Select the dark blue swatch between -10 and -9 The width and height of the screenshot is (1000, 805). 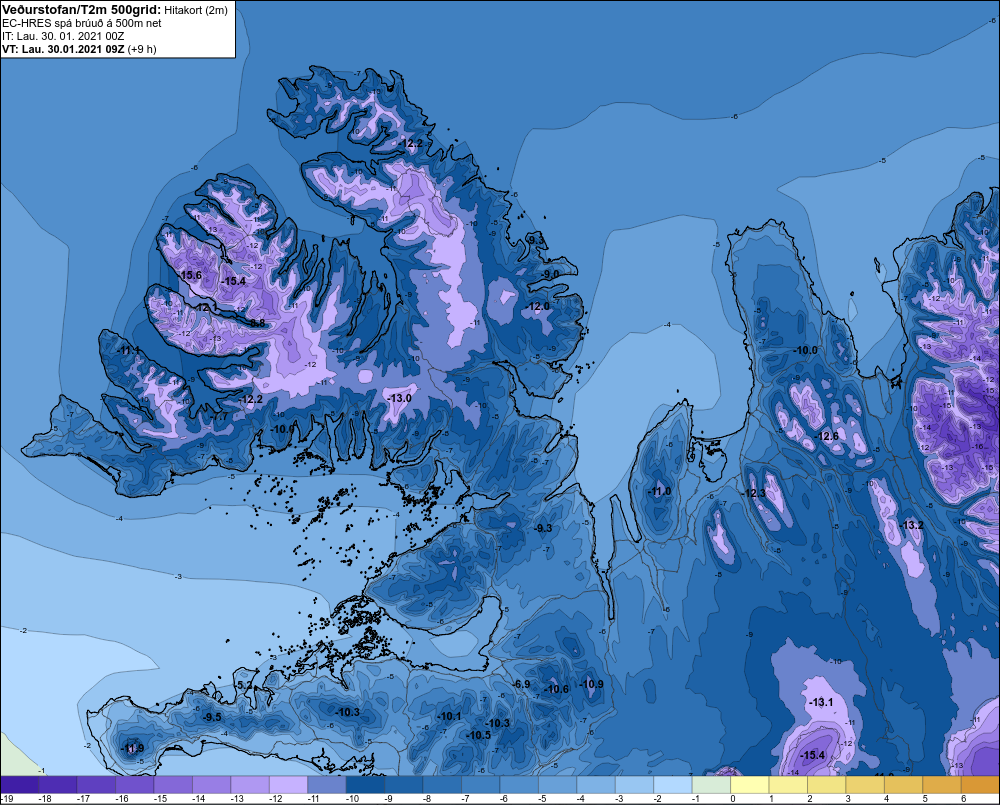coord(365,785)
